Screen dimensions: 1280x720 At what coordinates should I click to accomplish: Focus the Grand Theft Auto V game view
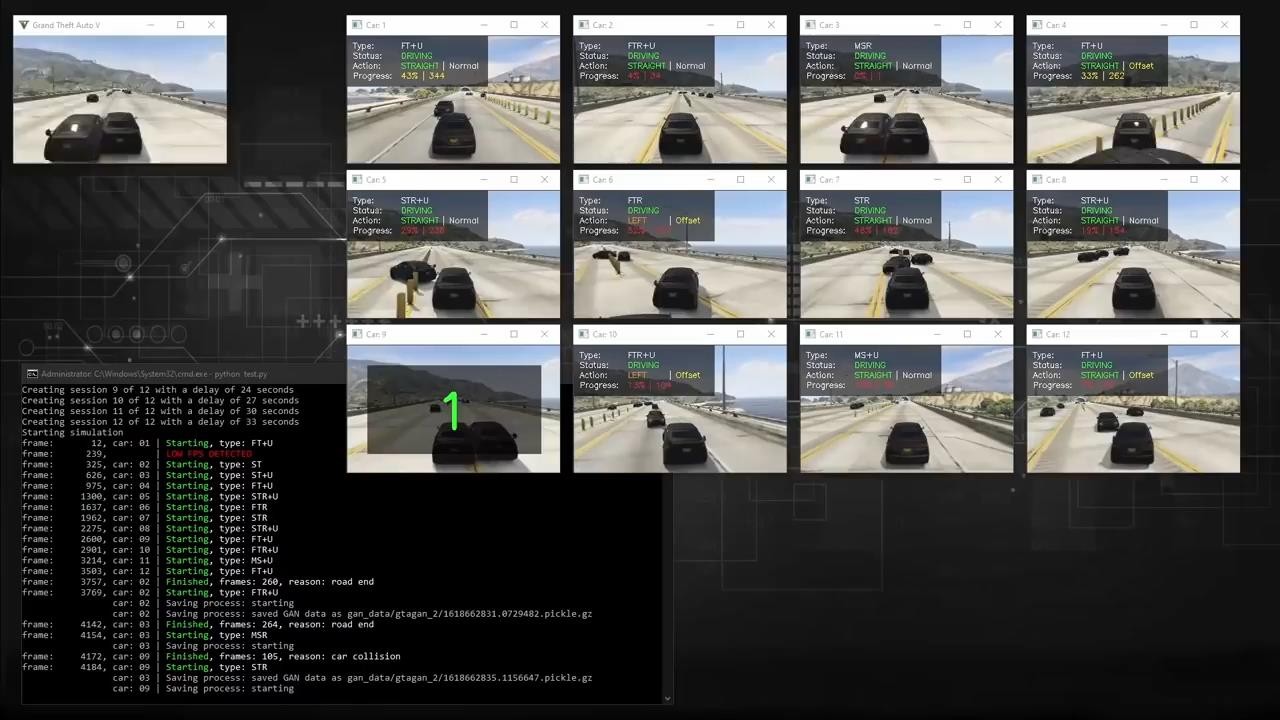(120, 99)
